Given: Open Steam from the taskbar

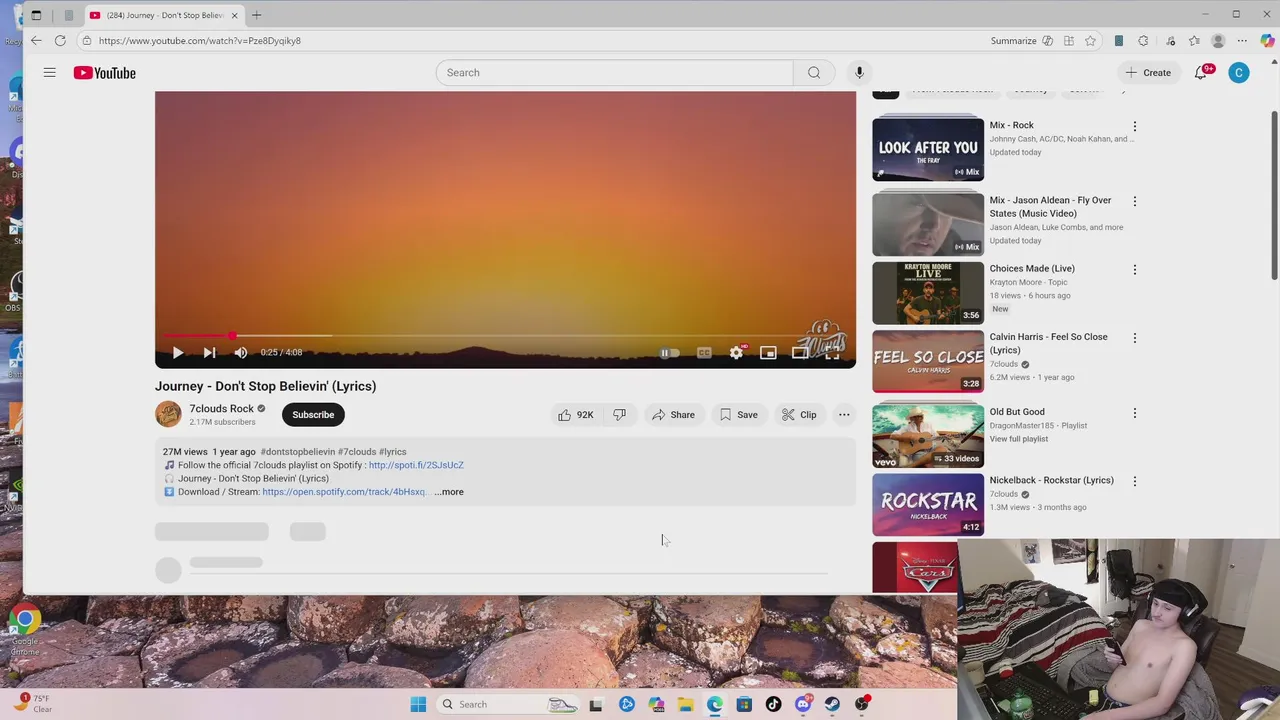Looking at the screenshot, I should coord(832,704).
